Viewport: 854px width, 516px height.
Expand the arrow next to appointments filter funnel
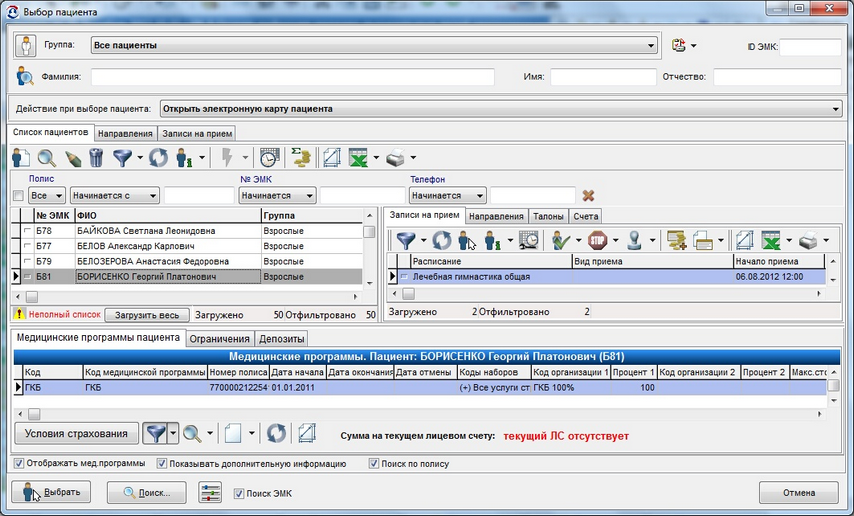(423, 240)
